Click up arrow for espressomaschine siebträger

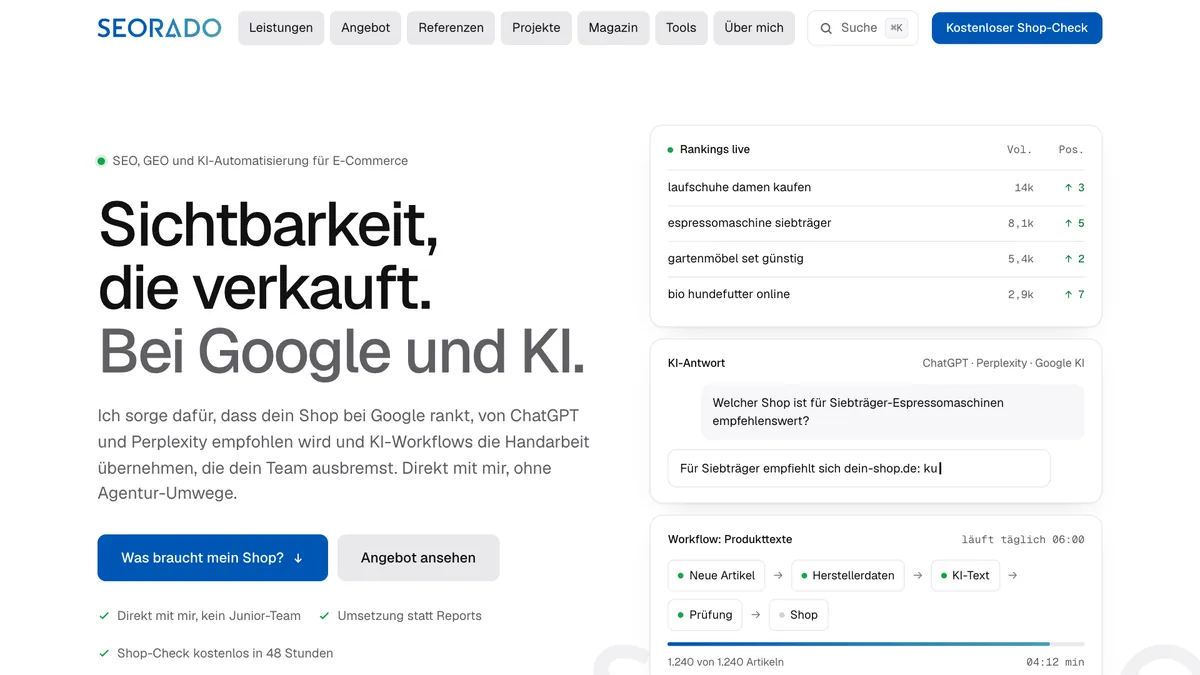point(1068,223)
